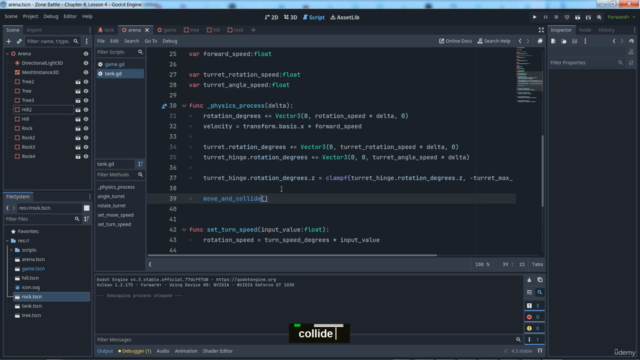Add a new node in Scene dock

pos(8,41)
